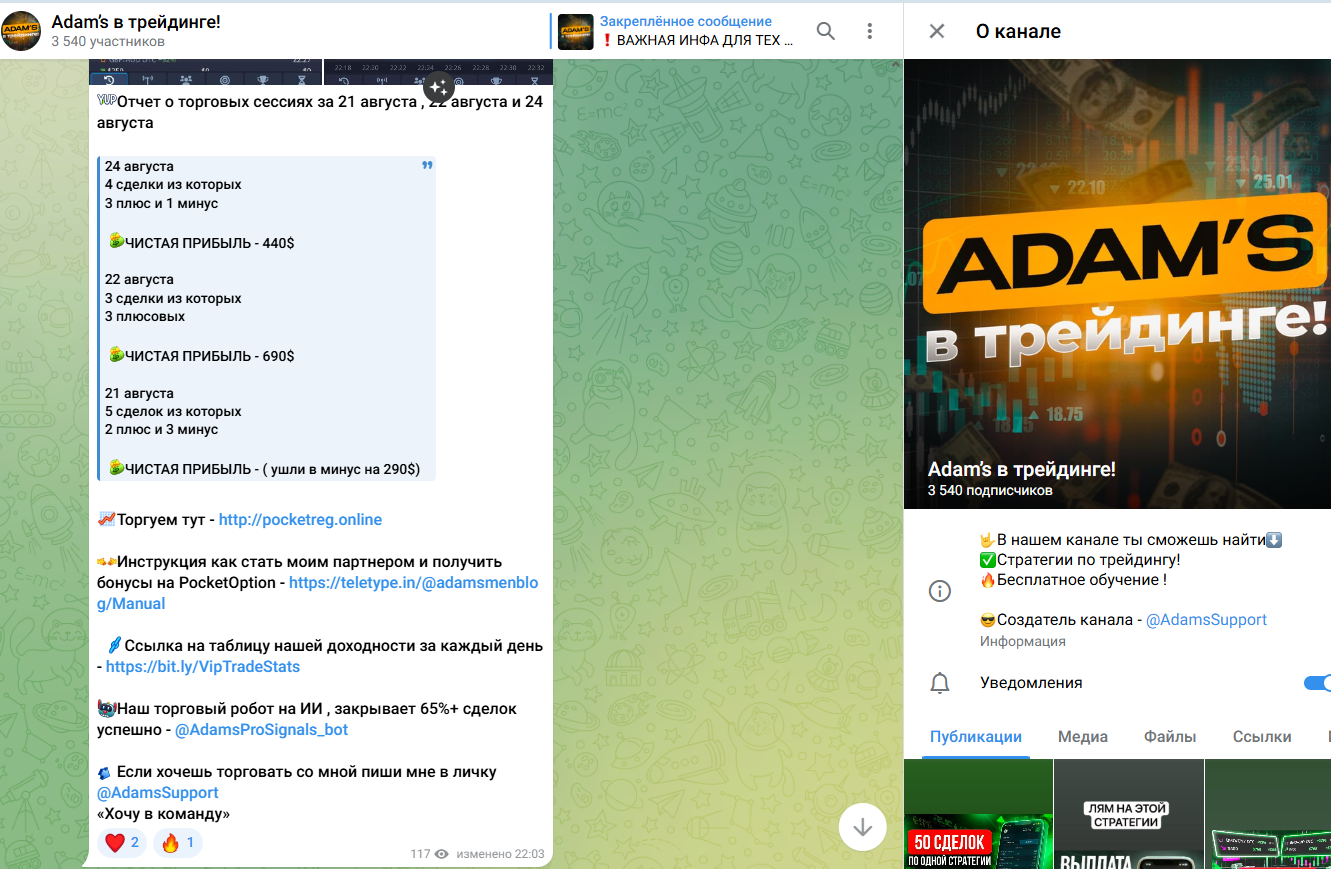Click the 'Информация' label under description
This screenshot has width=1331, height=869.
click(x=1023, y=641)
